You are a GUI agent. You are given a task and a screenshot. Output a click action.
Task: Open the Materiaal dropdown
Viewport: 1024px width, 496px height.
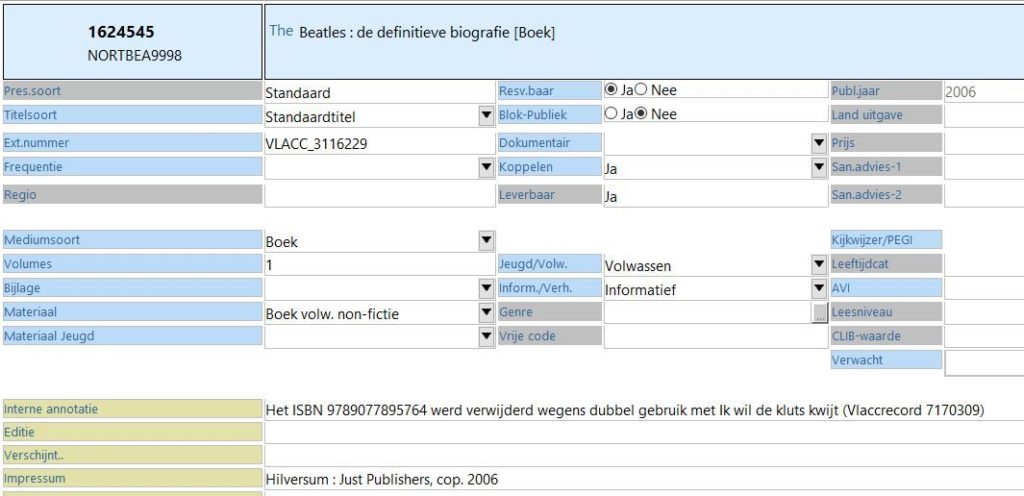click(x=486, y=313)
